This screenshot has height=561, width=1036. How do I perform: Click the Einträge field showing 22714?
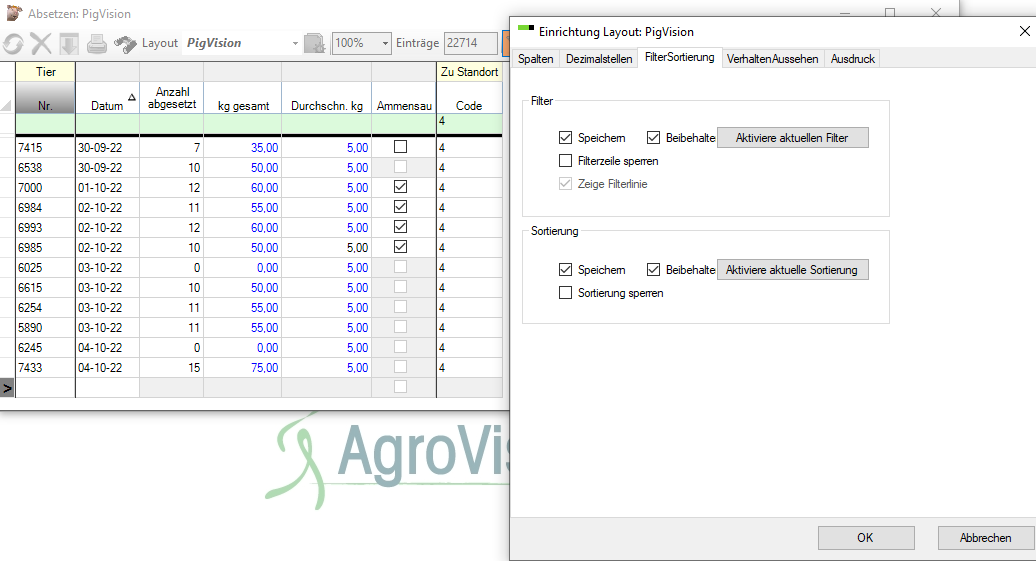470,44
